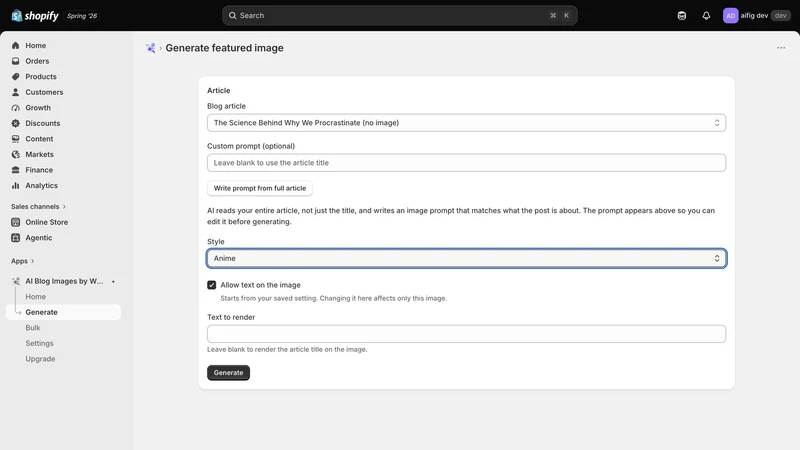This screenshot has width=800, height=450.
Task: Expand the Apps section
Action: point(22,261)
